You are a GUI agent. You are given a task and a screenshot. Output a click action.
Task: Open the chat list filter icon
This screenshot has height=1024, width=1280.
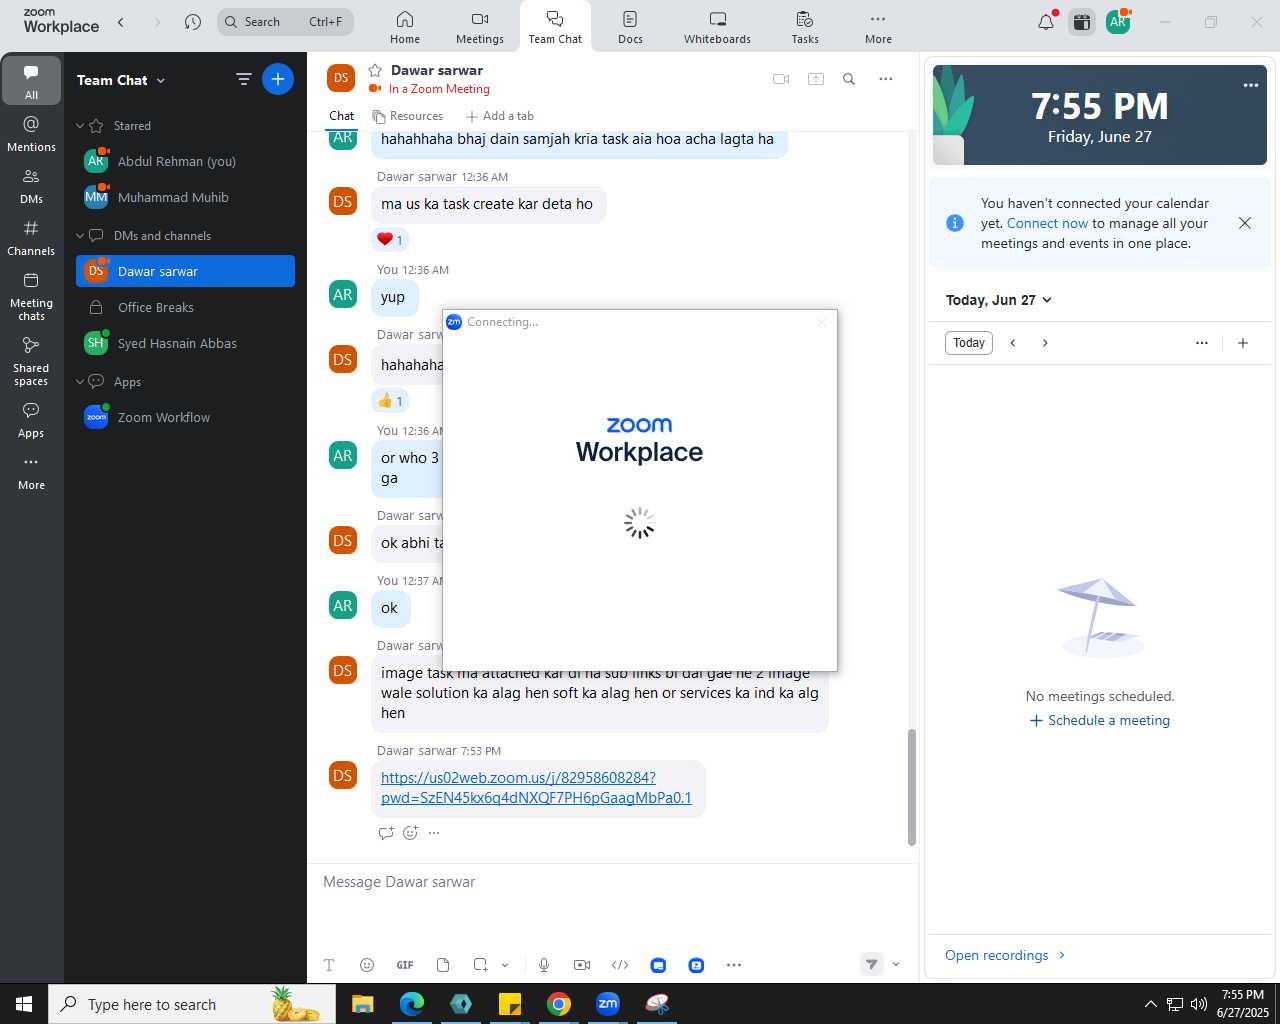coord(244,79)
